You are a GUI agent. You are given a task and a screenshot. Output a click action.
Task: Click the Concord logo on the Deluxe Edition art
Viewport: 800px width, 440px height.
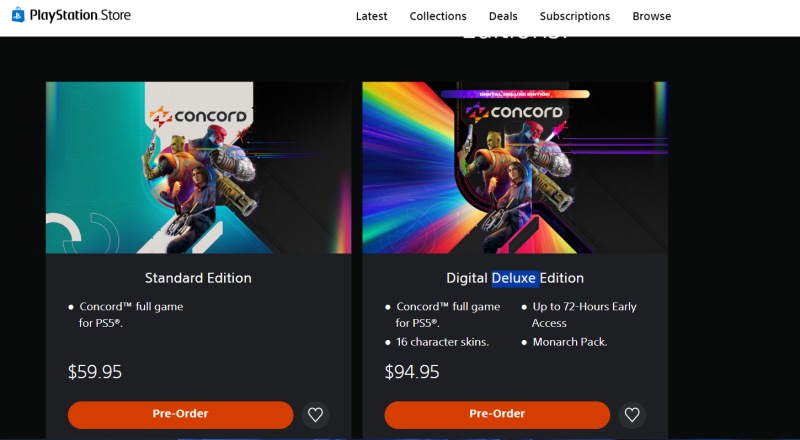(x=513, y=111)
